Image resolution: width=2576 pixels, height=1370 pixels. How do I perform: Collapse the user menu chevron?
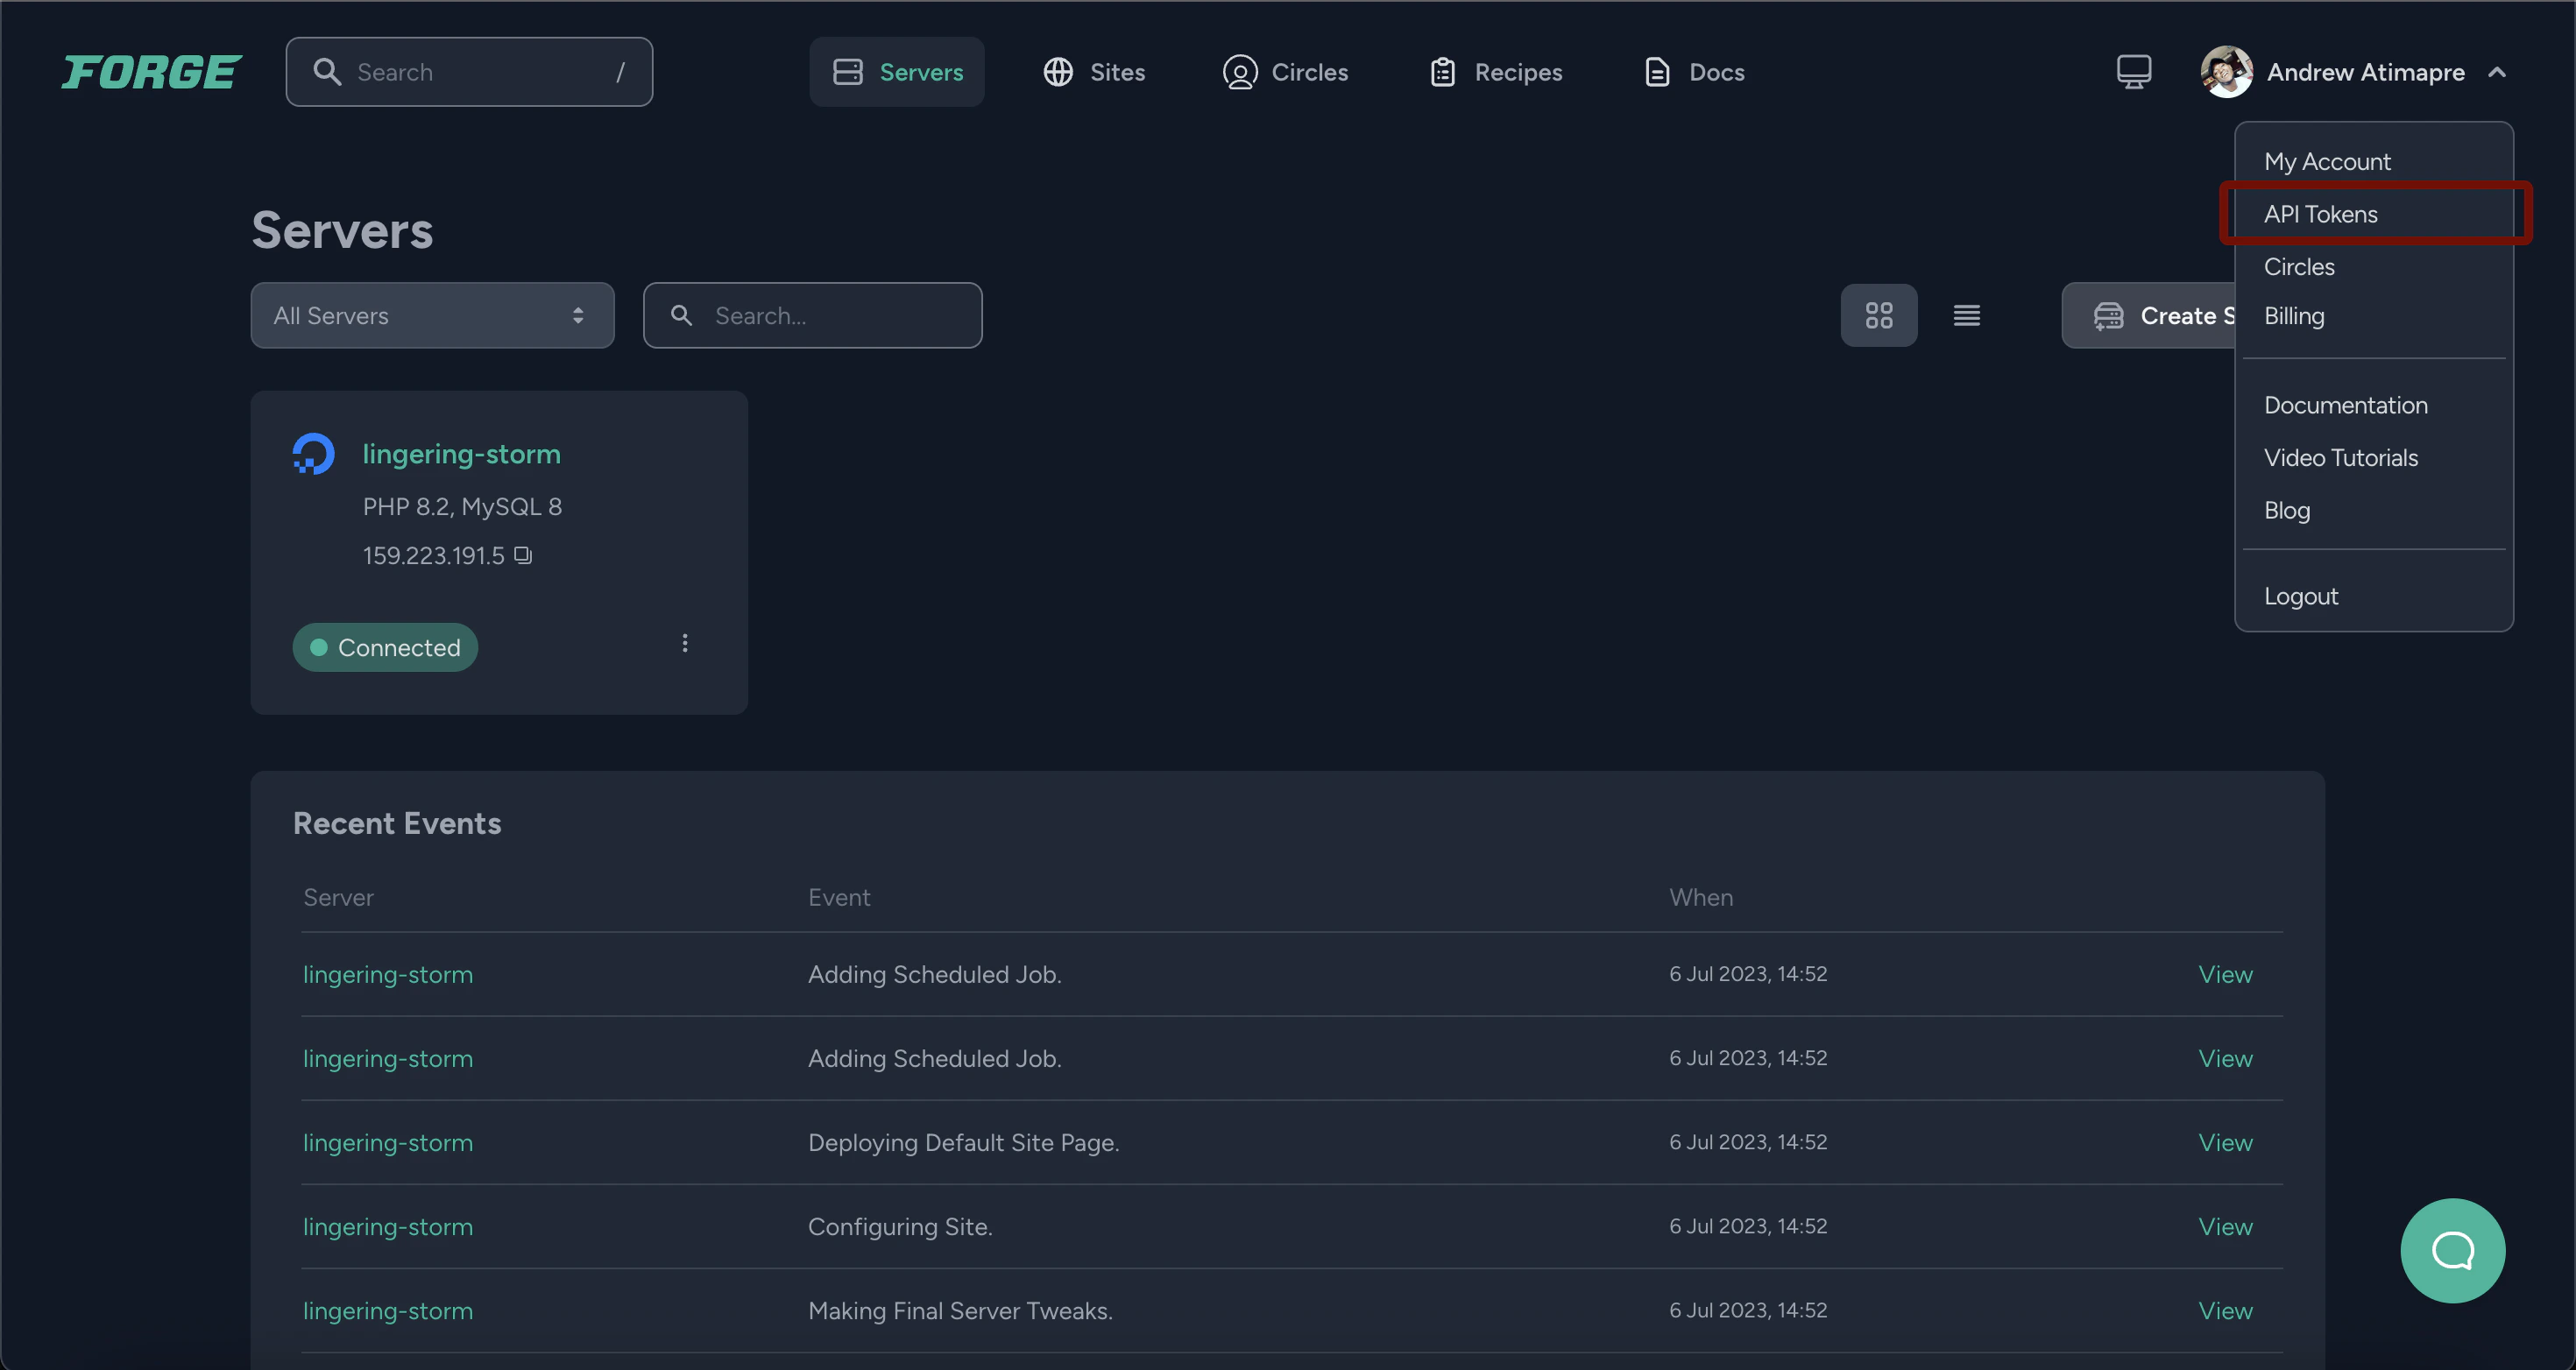click(2496, 72)
